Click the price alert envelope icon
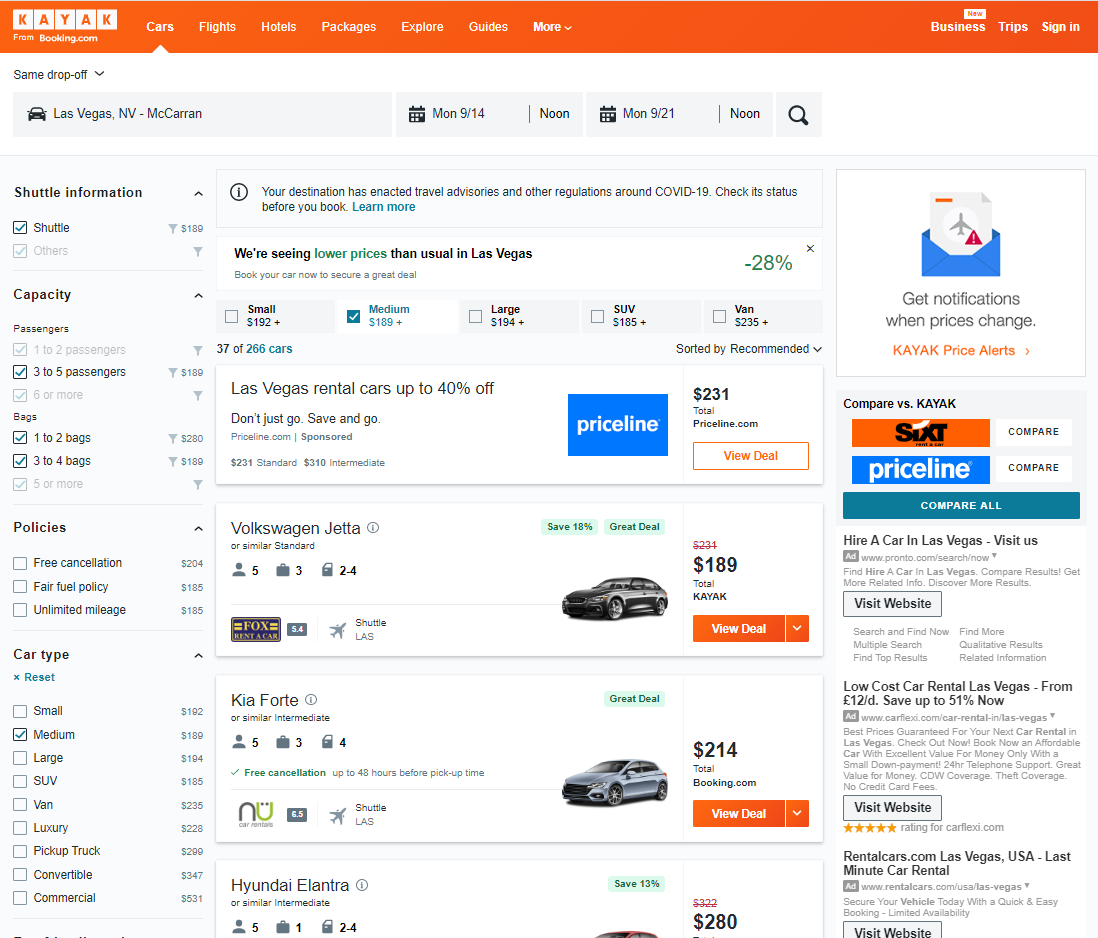The width and height of the screenshot is (1098, 938). [961, 234]
